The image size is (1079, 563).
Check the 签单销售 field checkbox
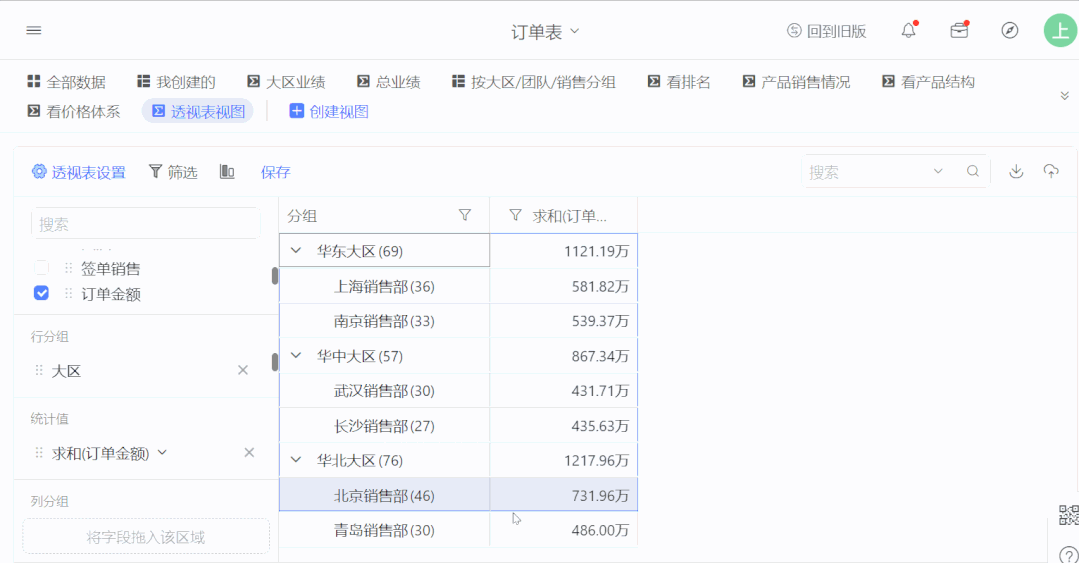(x=41, y=268)
